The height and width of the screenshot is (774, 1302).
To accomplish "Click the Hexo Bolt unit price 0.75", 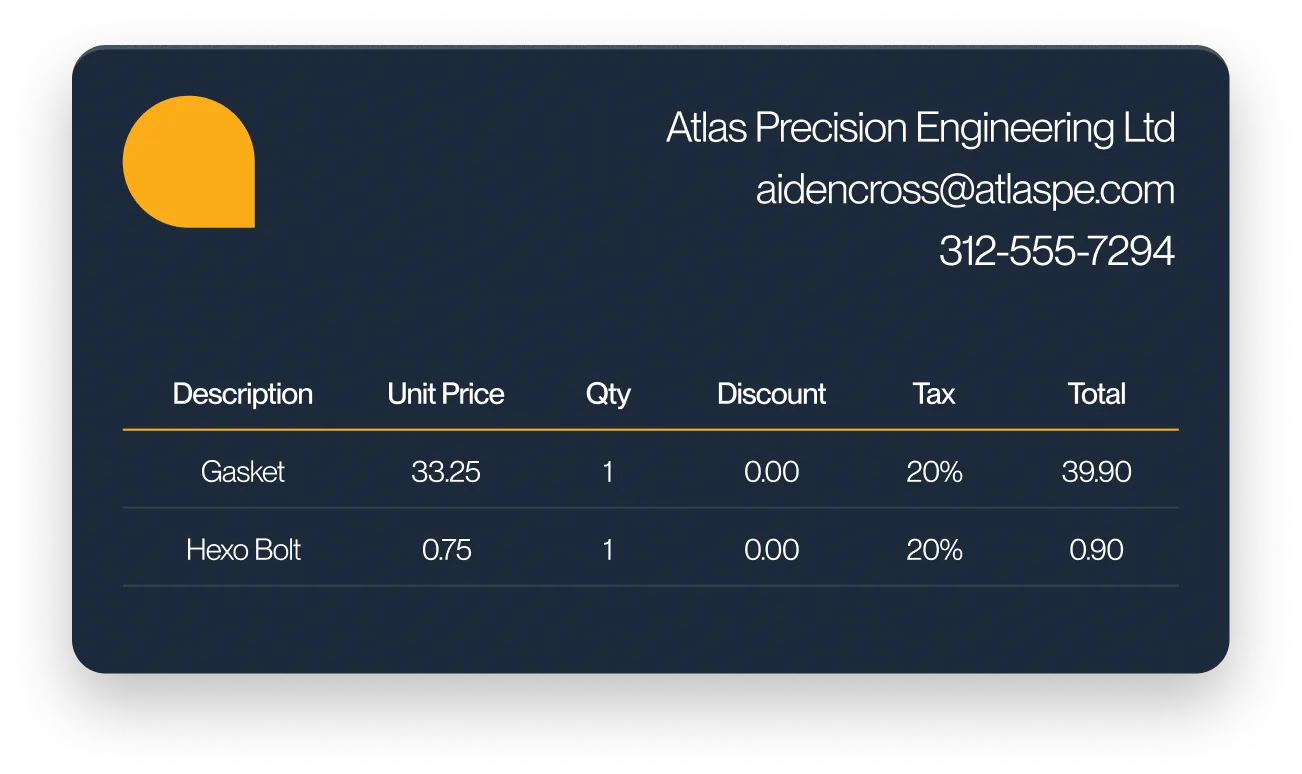I will [447, 550].
